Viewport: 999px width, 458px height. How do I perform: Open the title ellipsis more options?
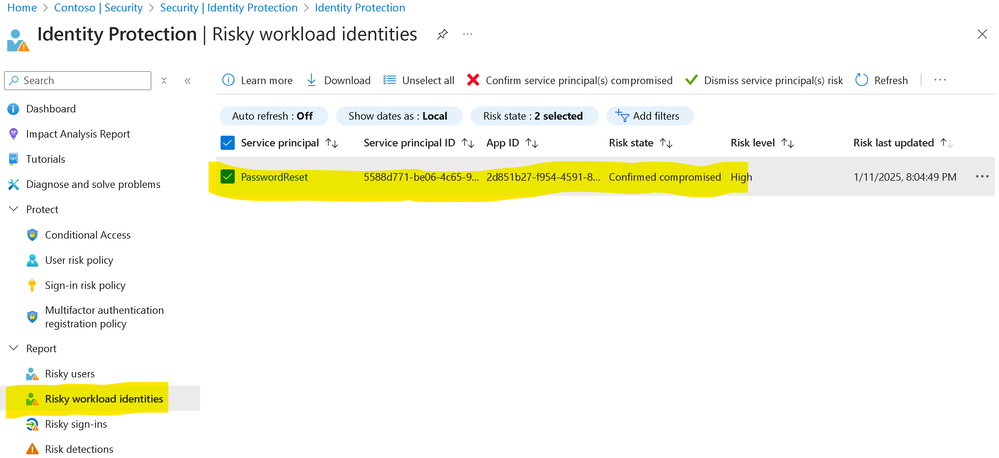tap(468, 34)
